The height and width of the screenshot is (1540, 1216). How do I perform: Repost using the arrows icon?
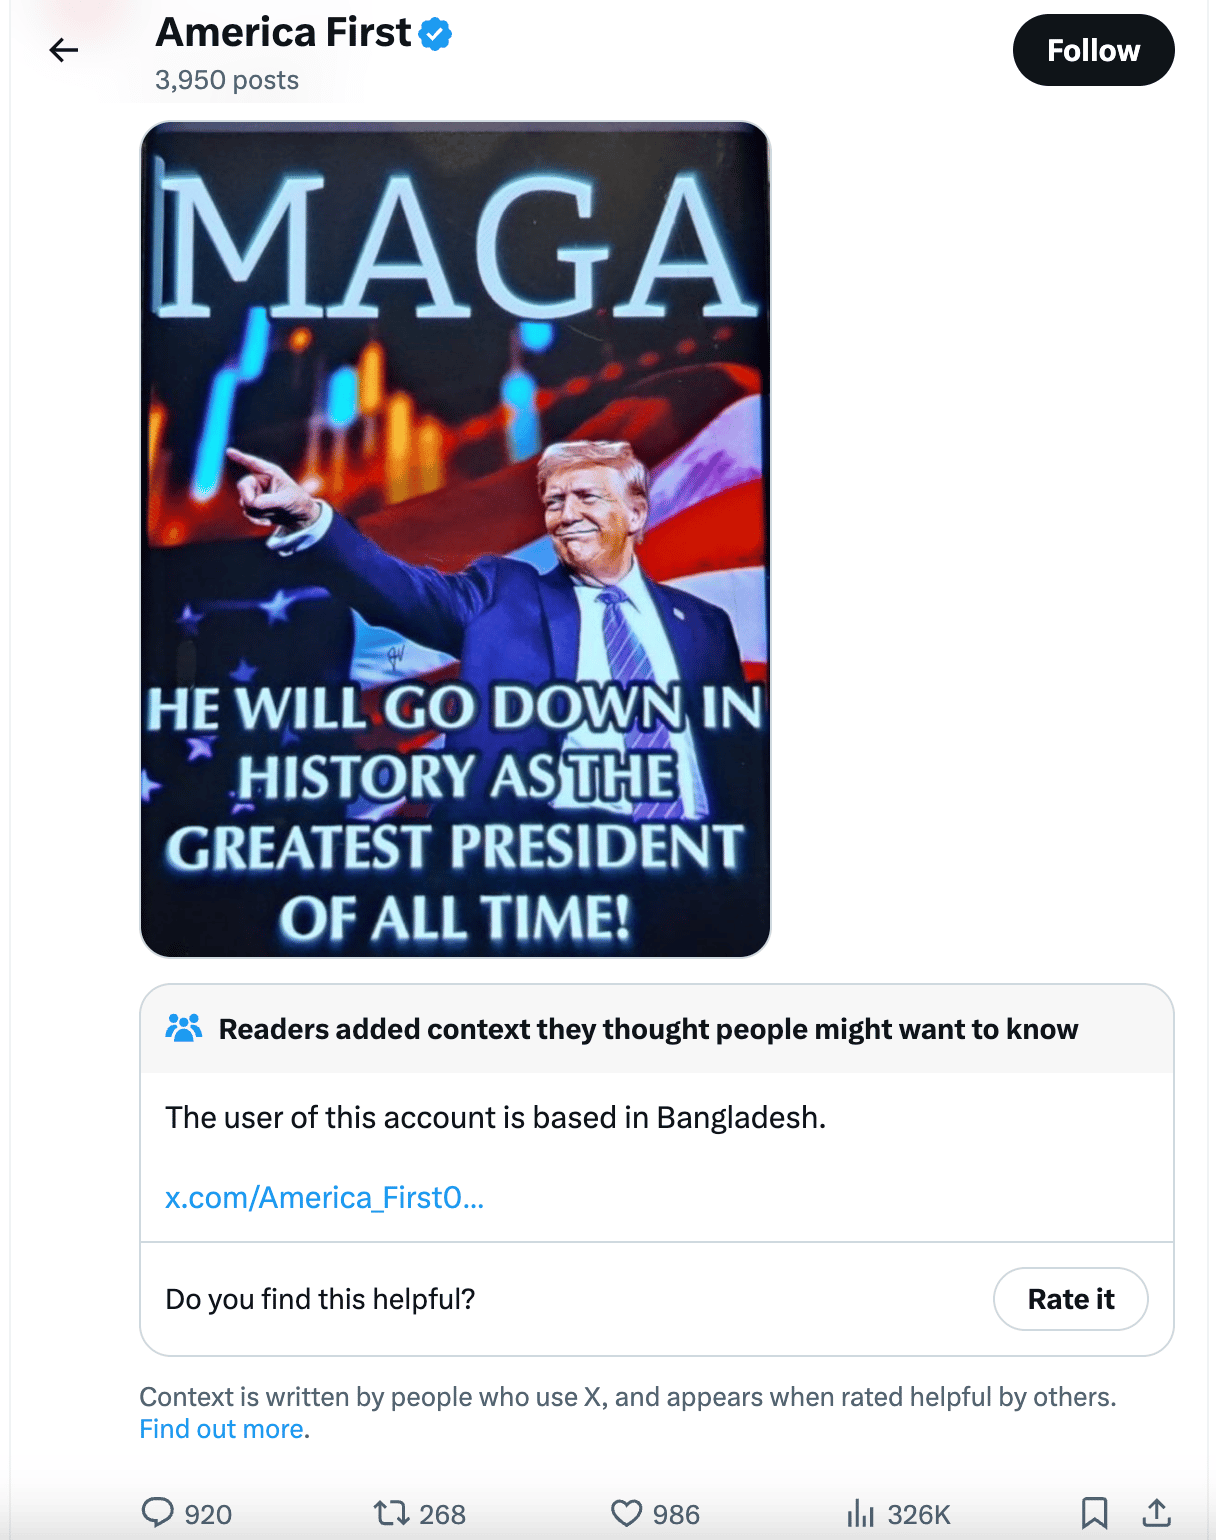click(391, 1513)
